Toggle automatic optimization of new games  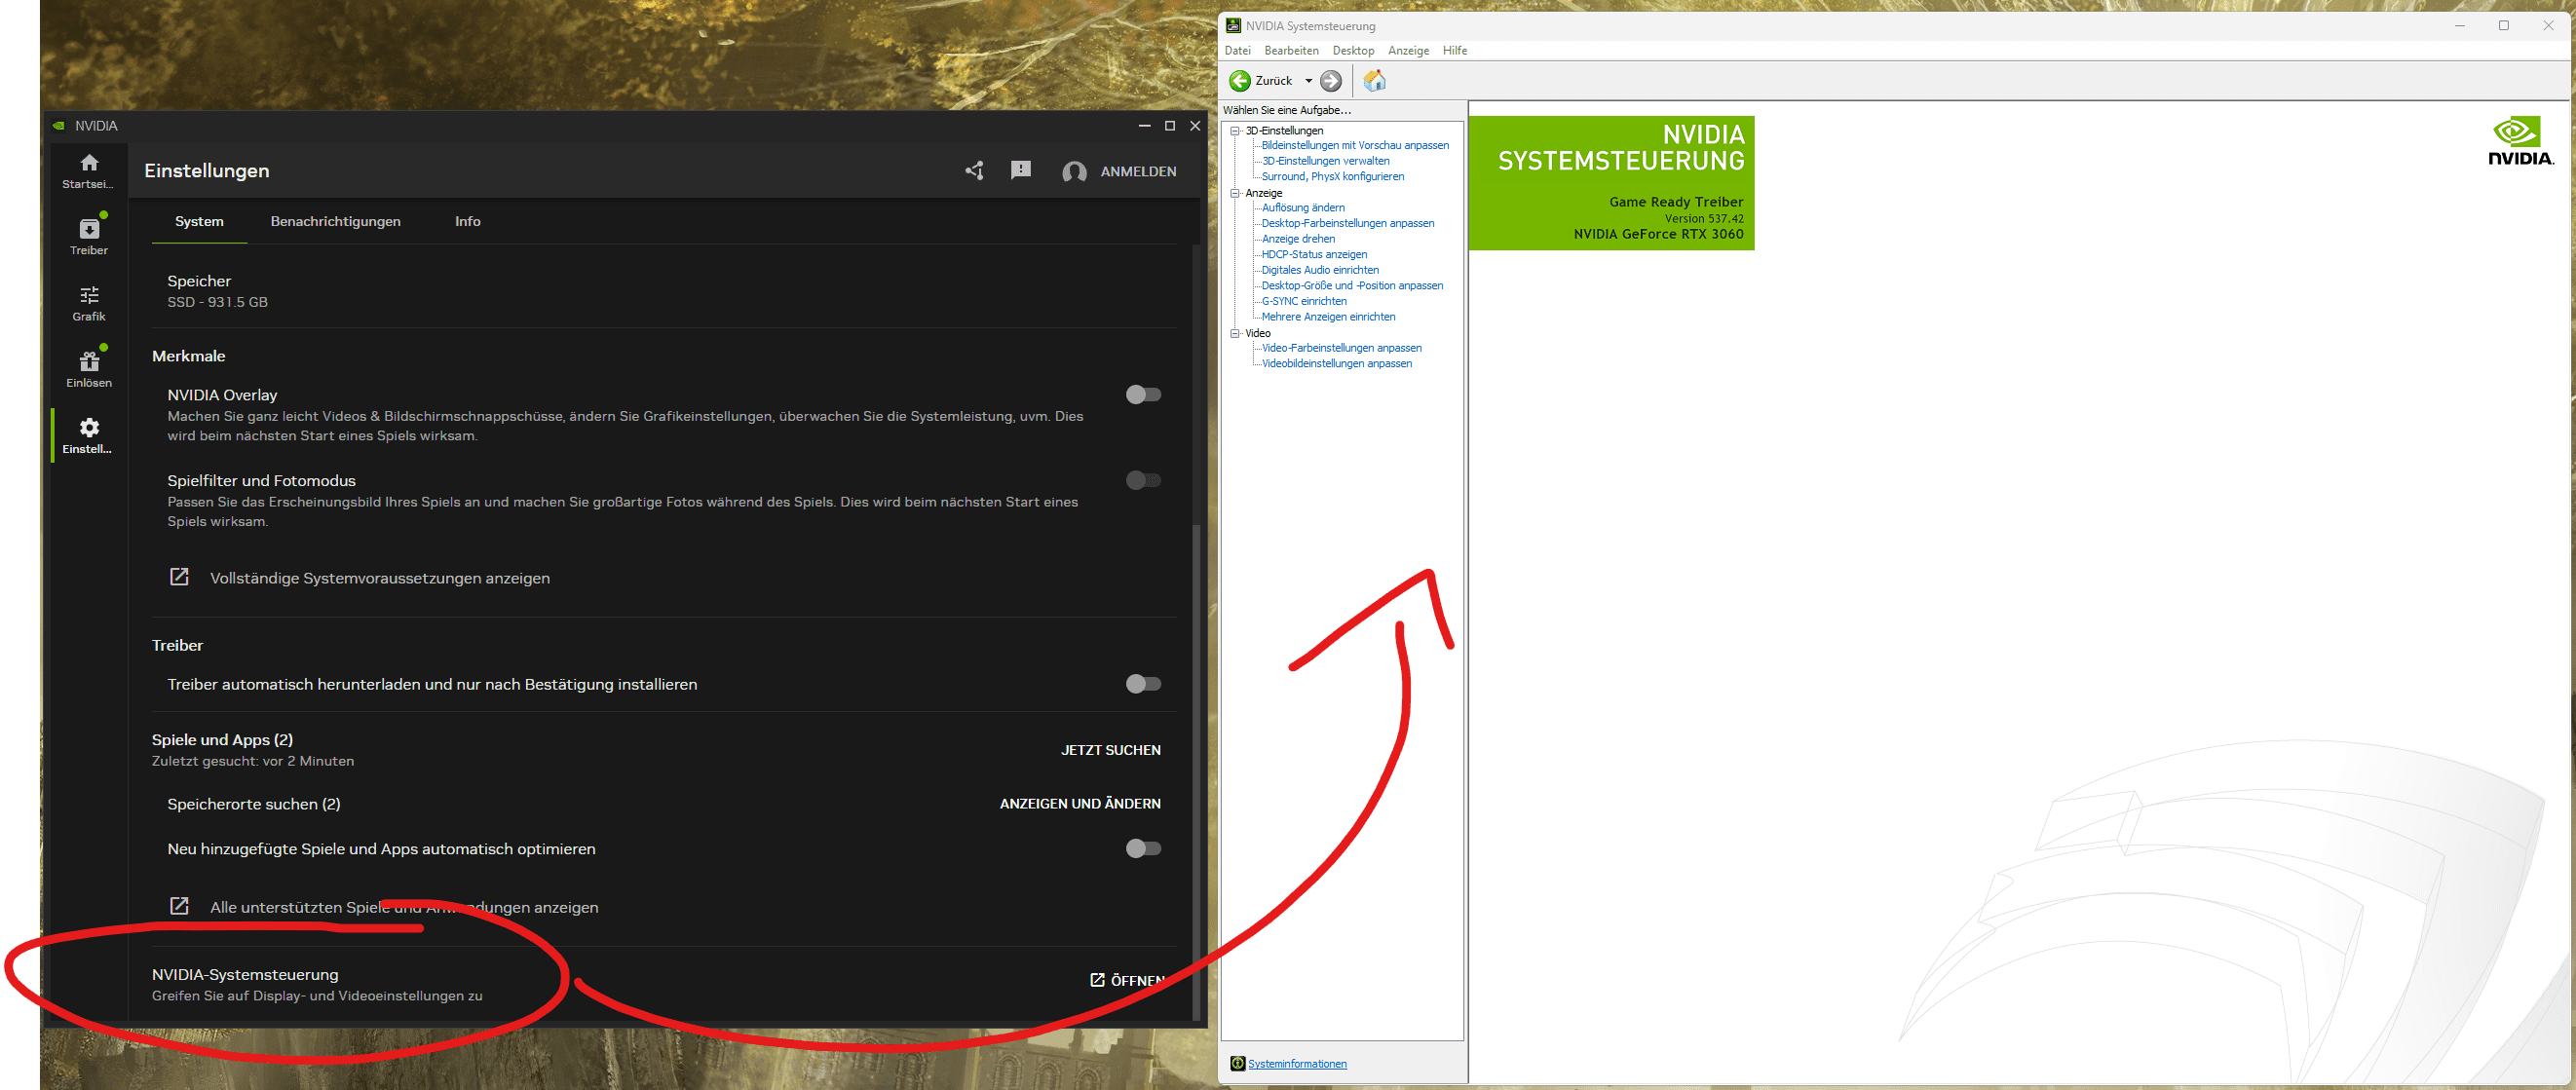pos(1143,849)
